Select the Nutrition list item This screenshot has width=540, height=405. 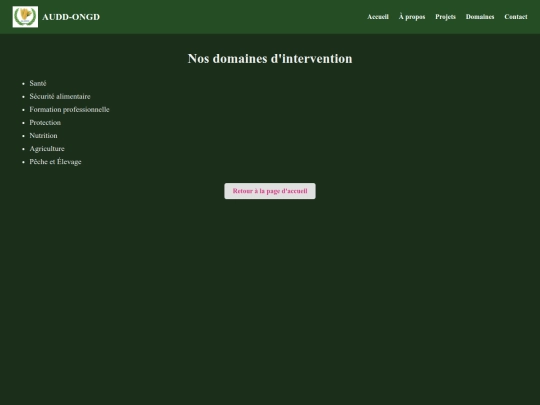(x=43, y=136)
